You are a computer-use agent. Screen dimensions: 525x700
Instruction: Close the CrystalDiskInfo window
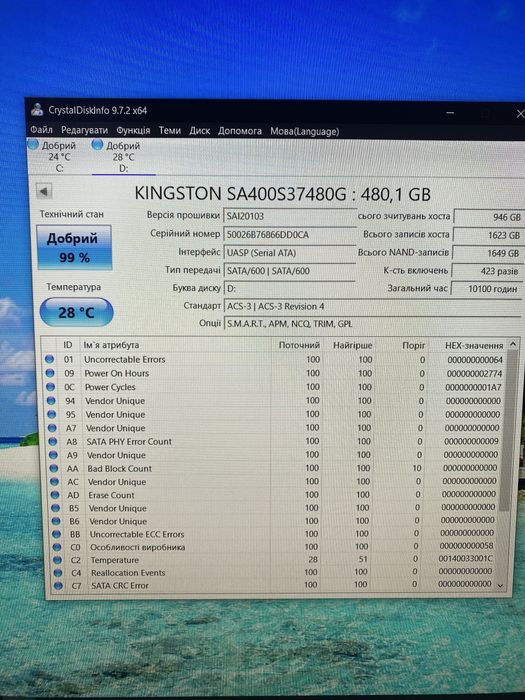click(x=520, y=114)
